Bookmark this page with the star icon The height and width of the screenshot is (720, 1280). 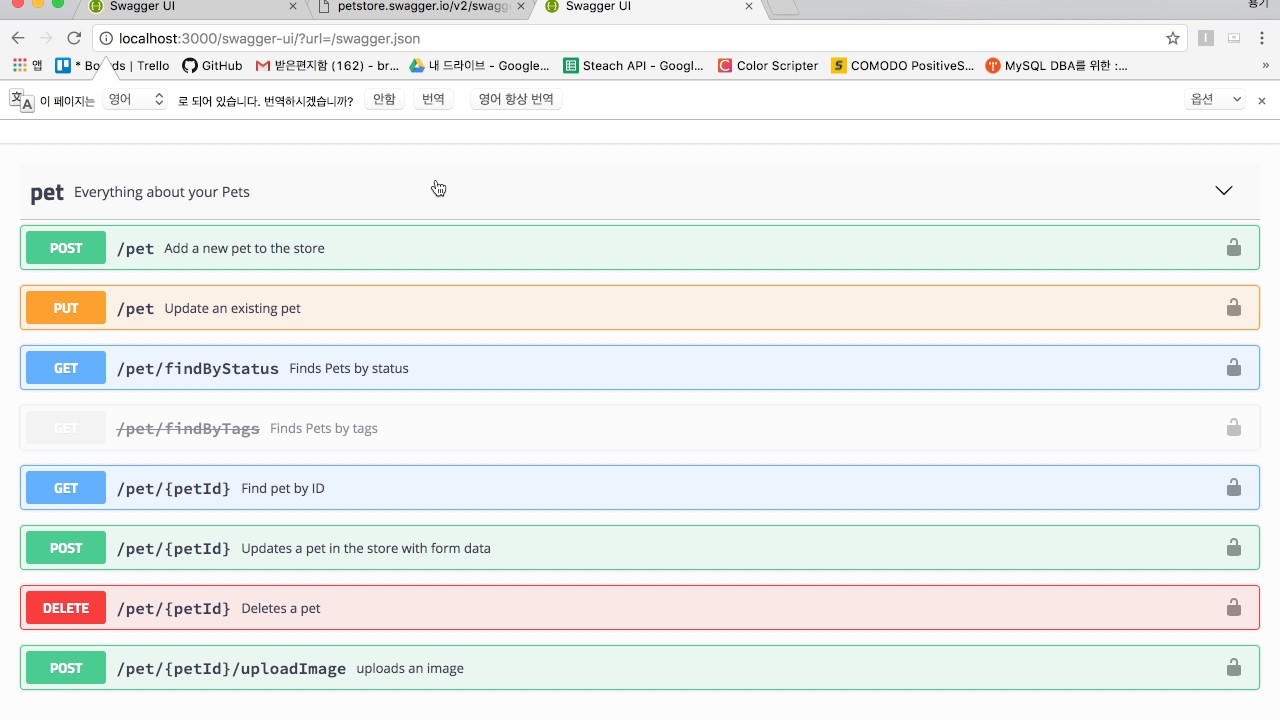click(1173, 38)
